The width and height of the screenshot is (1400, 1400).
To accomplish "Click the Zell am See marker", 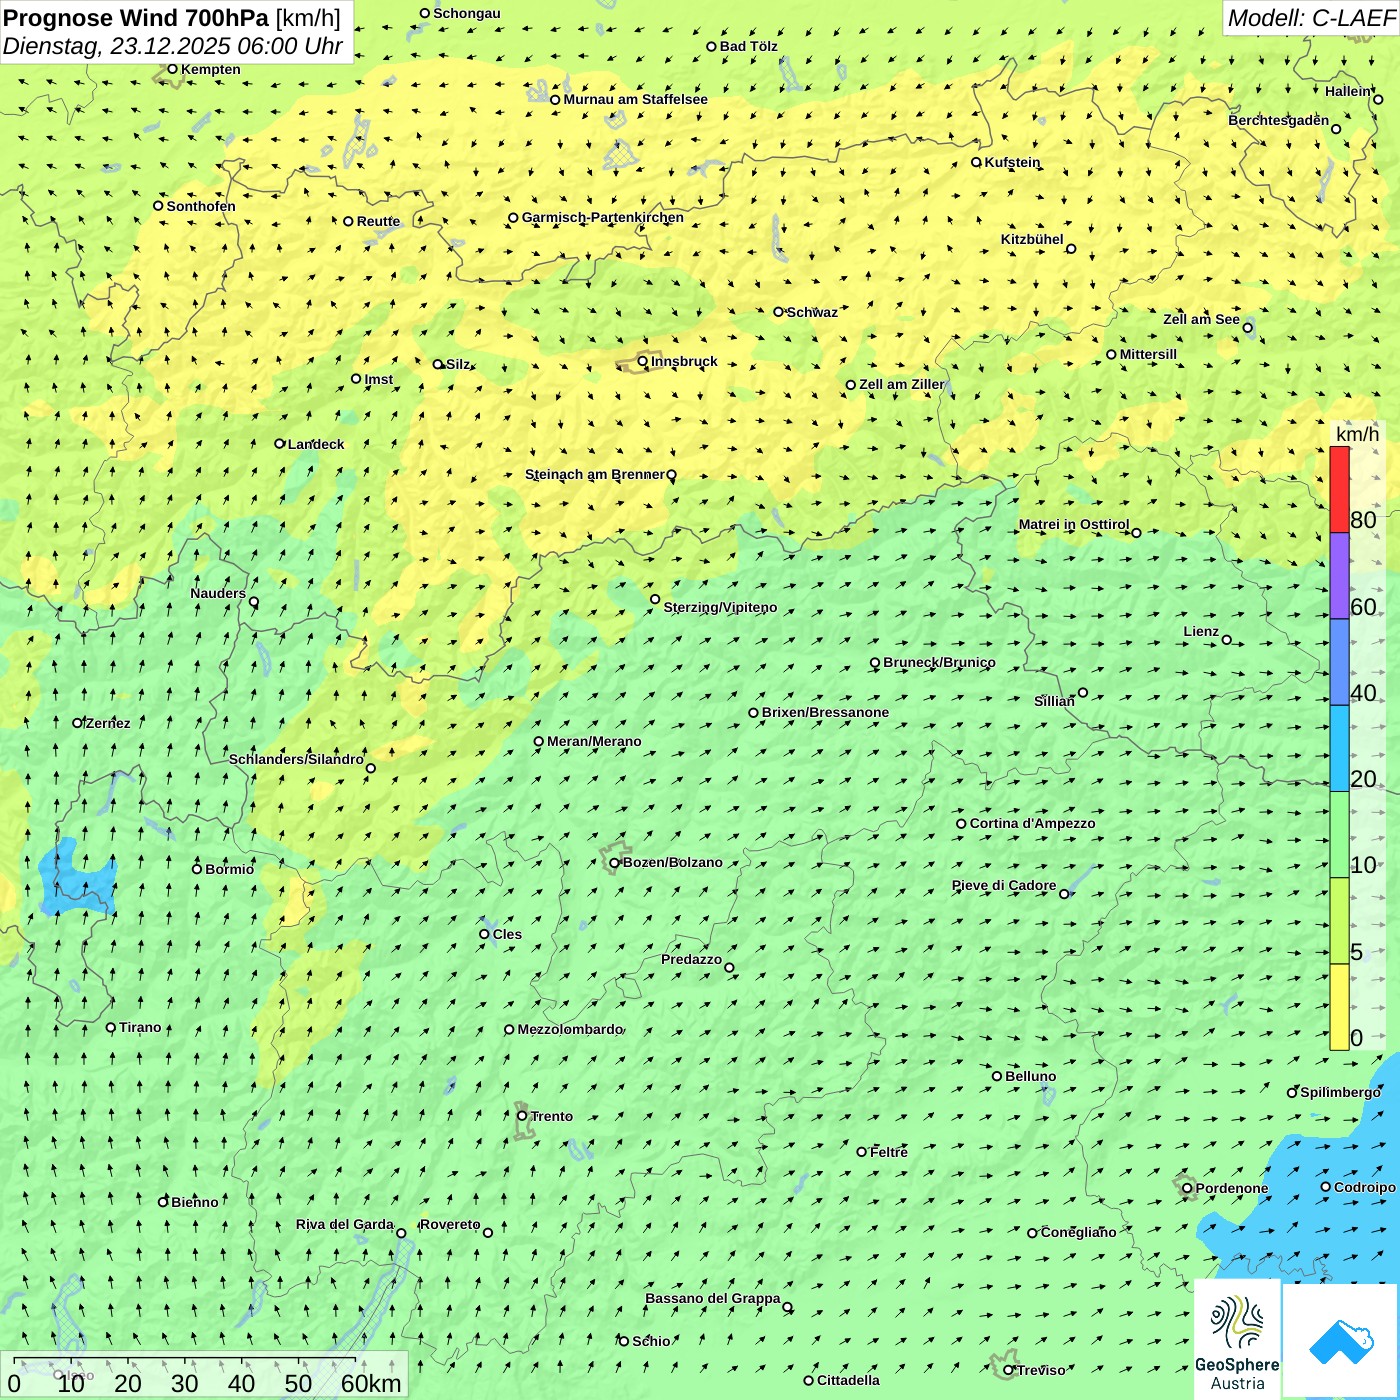I will 1247,328.
